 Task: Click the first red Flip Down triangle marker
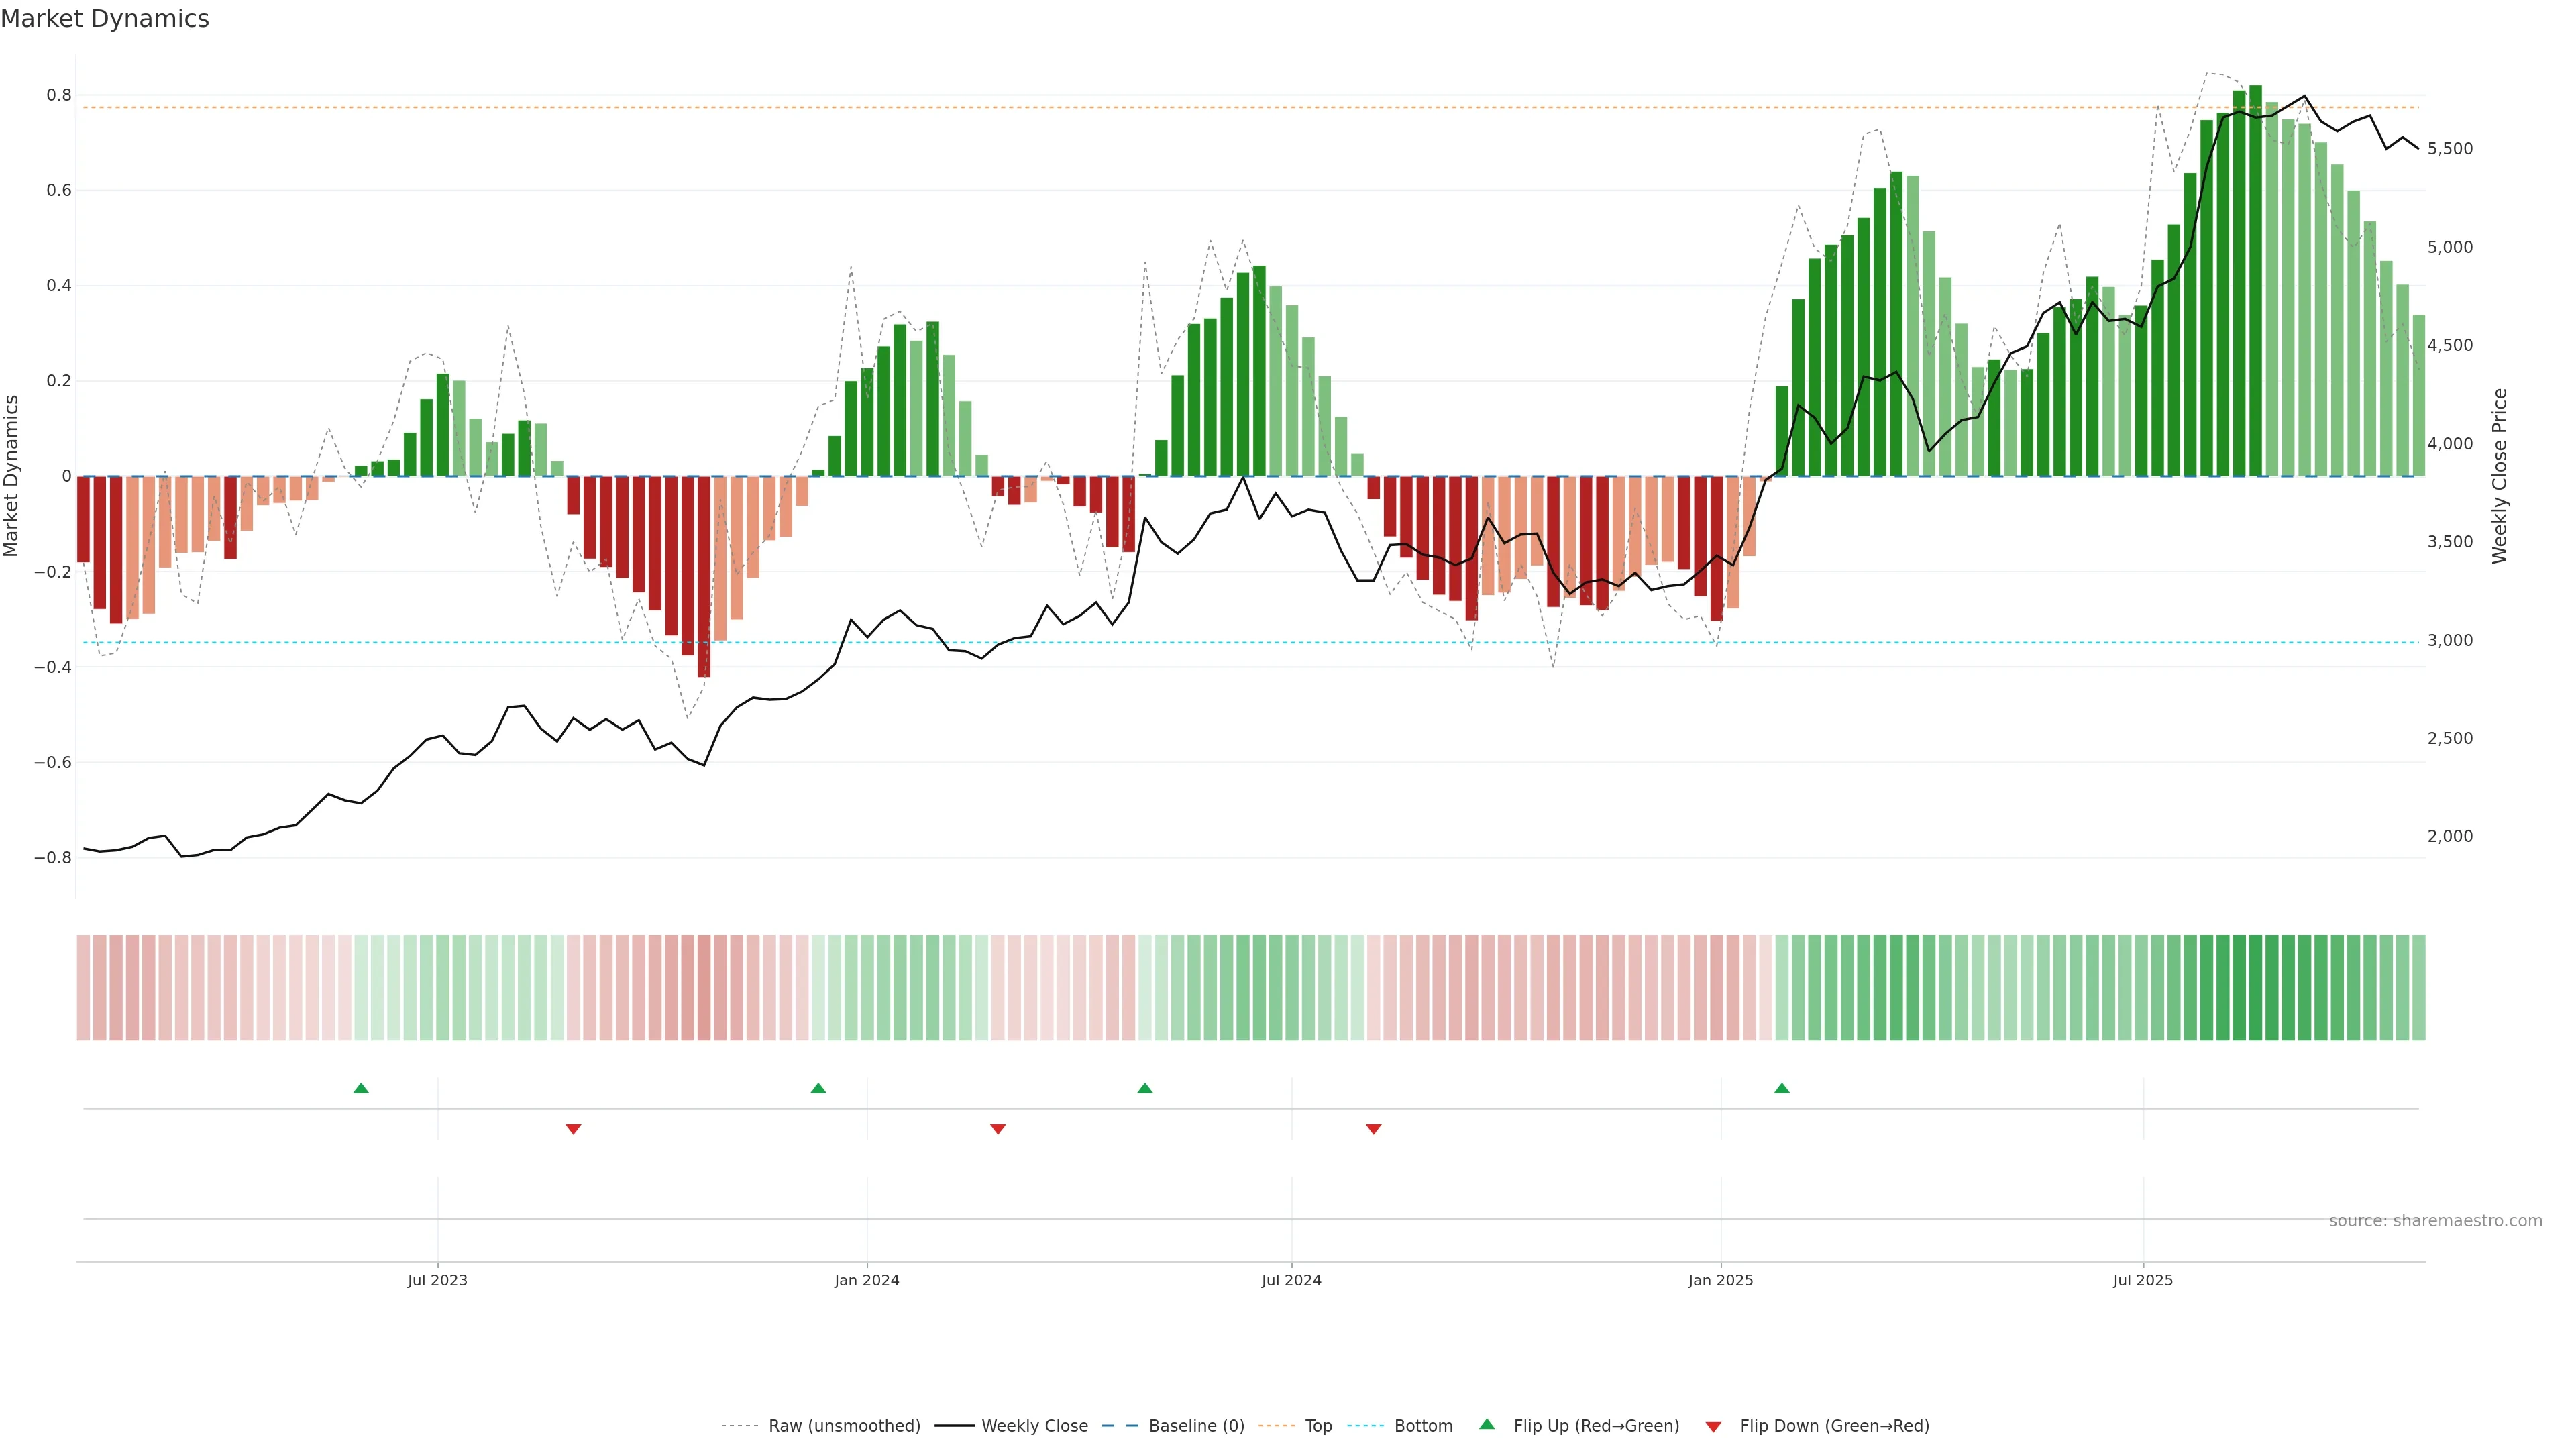tap(573, 1129)
